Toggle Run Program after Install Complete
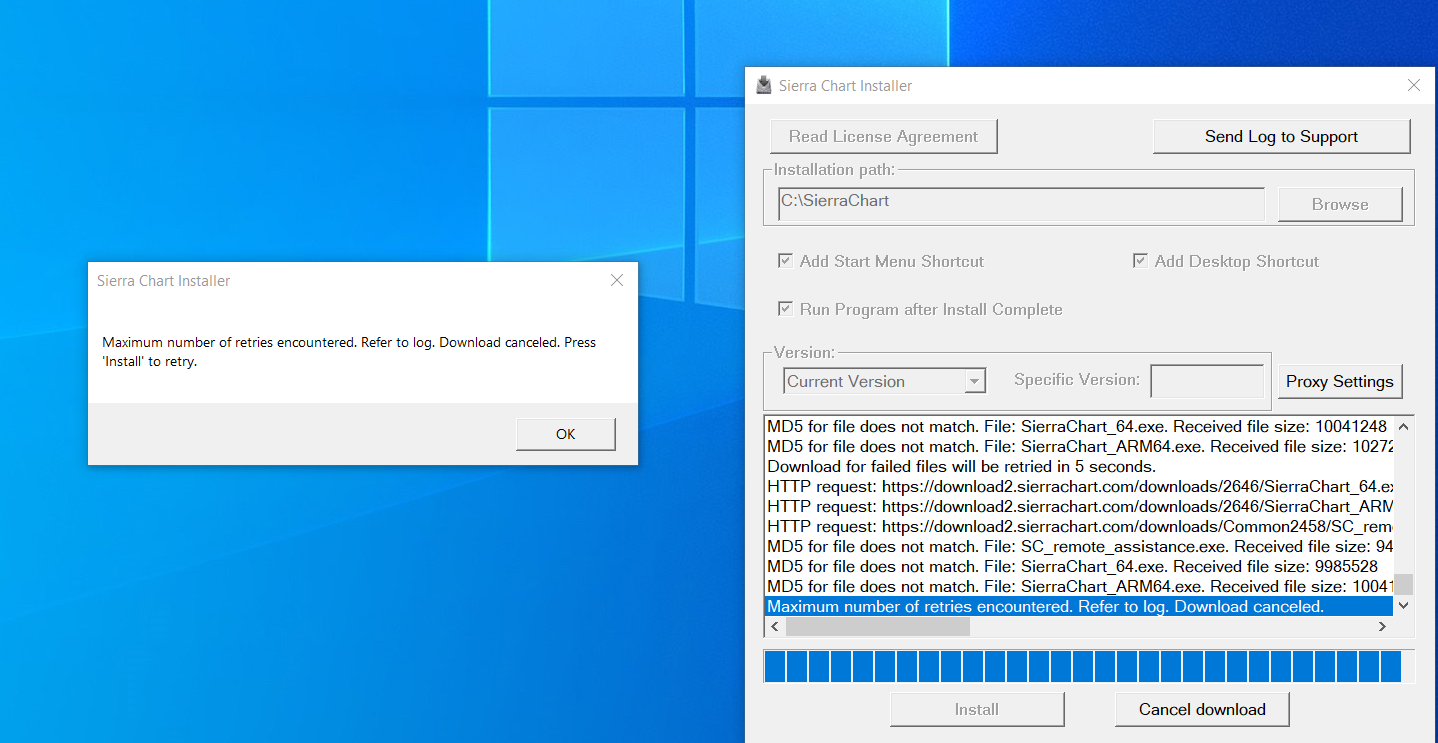The height and width of the screenshot is (743, 1438). (786, 309)
